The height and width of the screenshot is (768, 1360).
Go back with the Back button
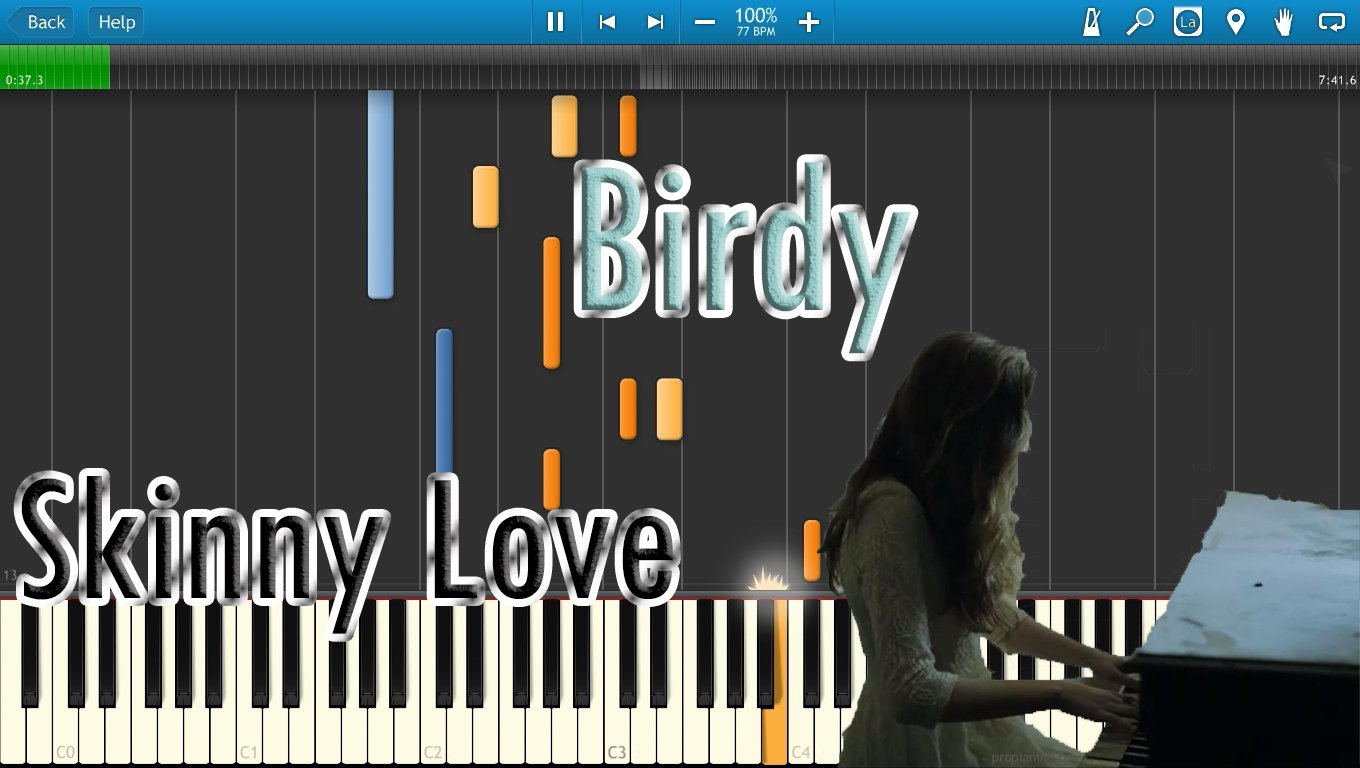pos(40,22)
